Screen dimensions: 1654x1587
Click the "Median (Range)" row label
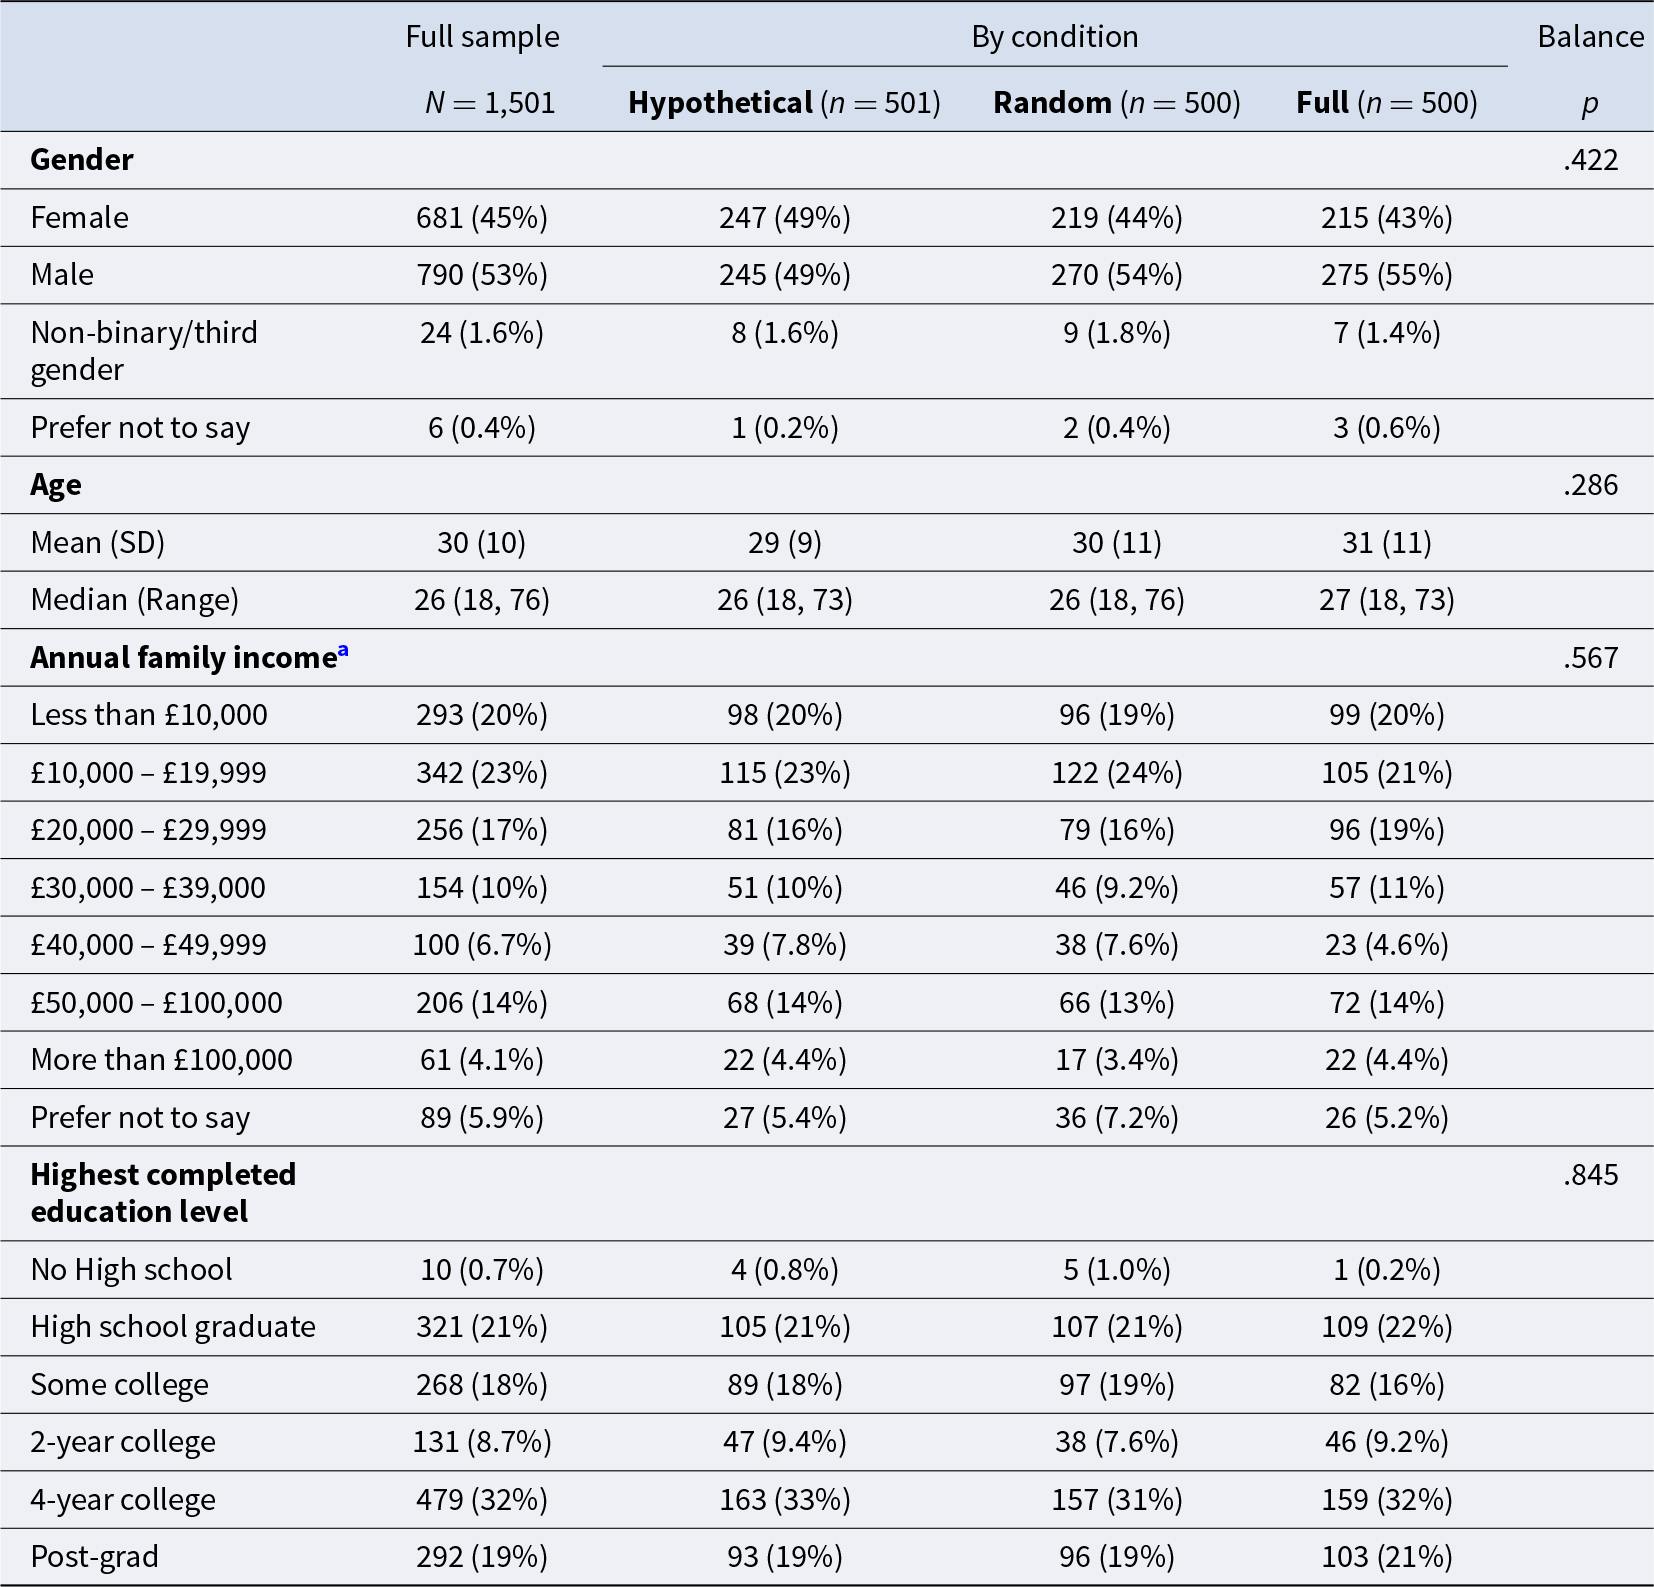(x=135, y=600)
